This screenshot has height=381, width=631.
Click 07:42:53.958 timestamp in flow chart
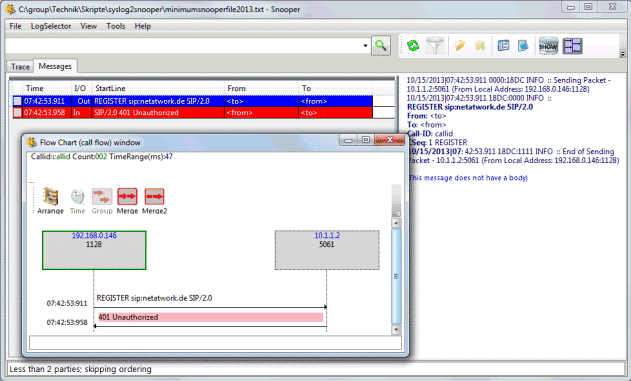pyautogui.click(x=67, y=323)
